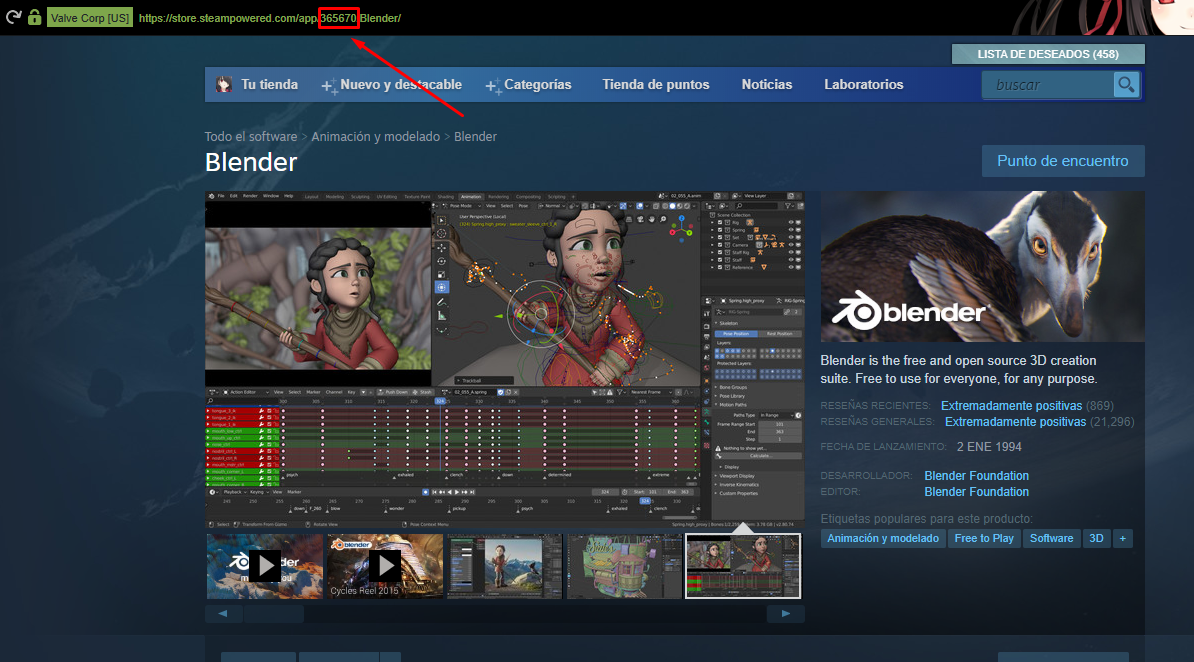Click the right arrow of thumbnail strip
The image size is (1194, 662).
[786, 613]
